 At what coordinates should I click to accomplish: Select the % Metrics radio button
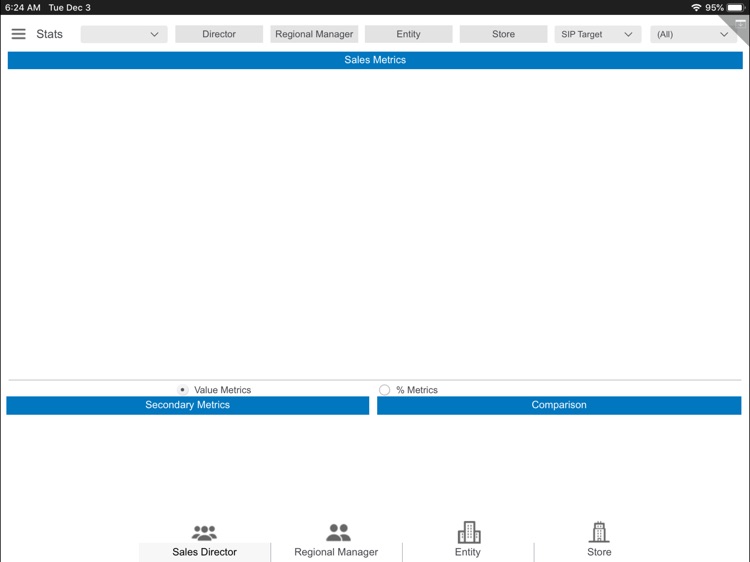click(384, 390)
